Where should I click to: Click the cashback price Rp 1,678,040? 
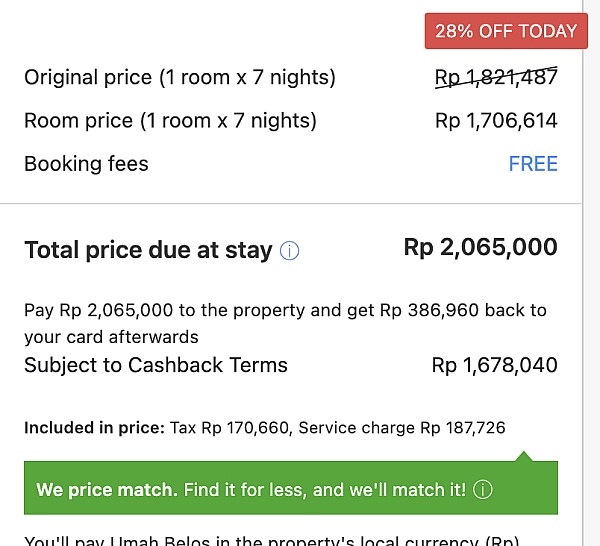click(x=494, y=365)
